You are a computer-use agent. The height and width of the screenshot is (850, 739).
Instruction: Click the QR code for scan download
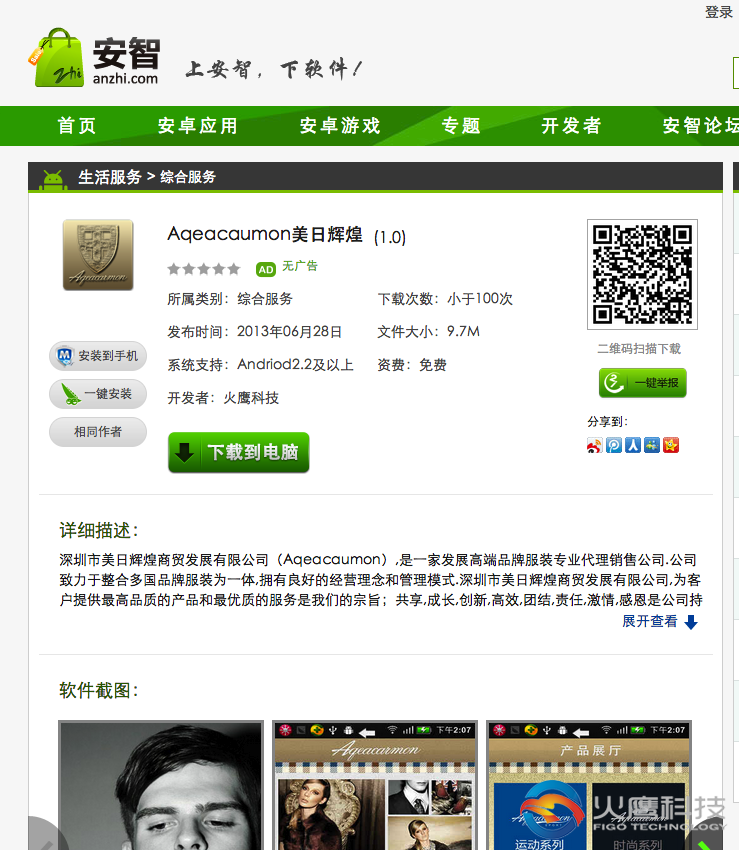(642, 274)
